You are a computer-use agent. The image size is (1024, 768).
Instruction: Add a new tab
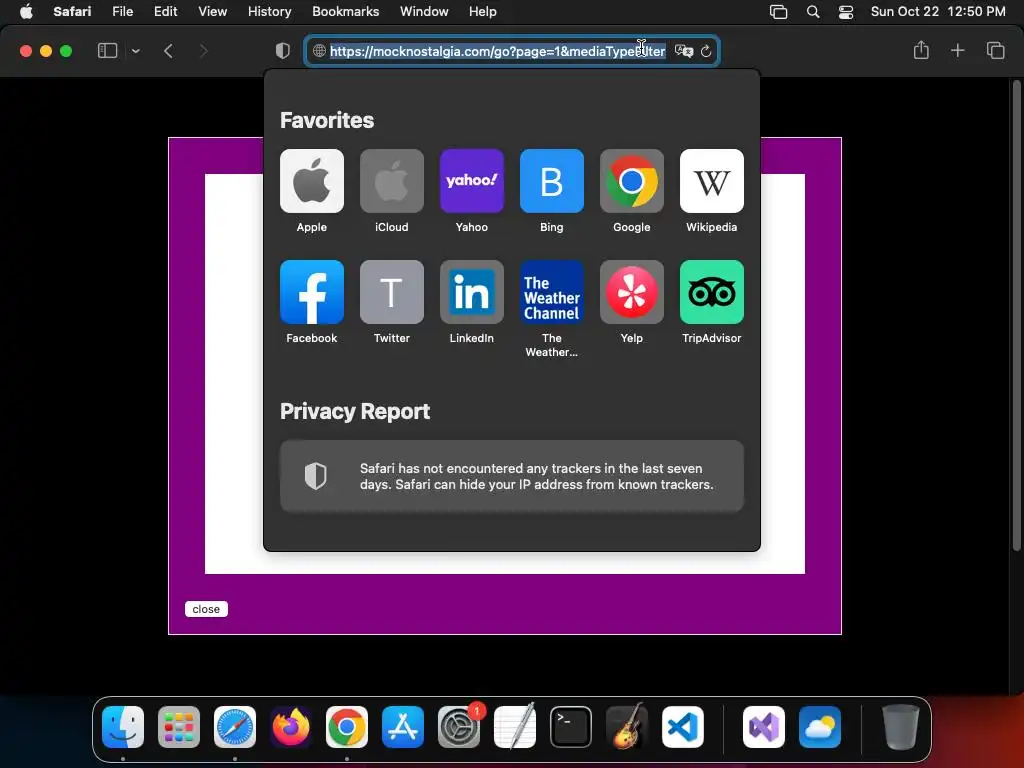click(957, 50)
